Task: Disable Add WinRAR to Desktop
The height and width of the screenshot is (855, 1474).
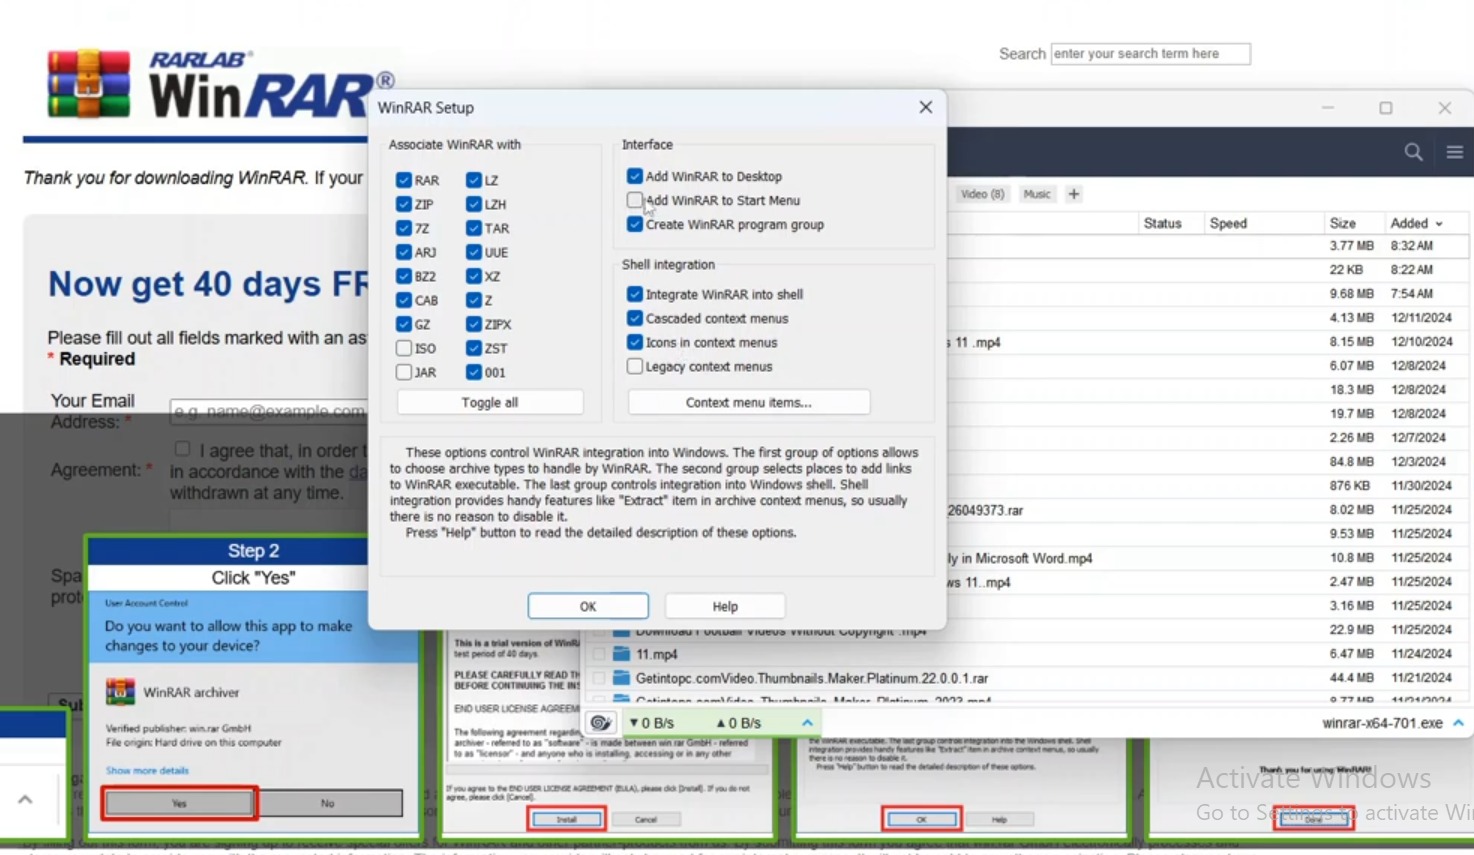Action: pos(635,176)
